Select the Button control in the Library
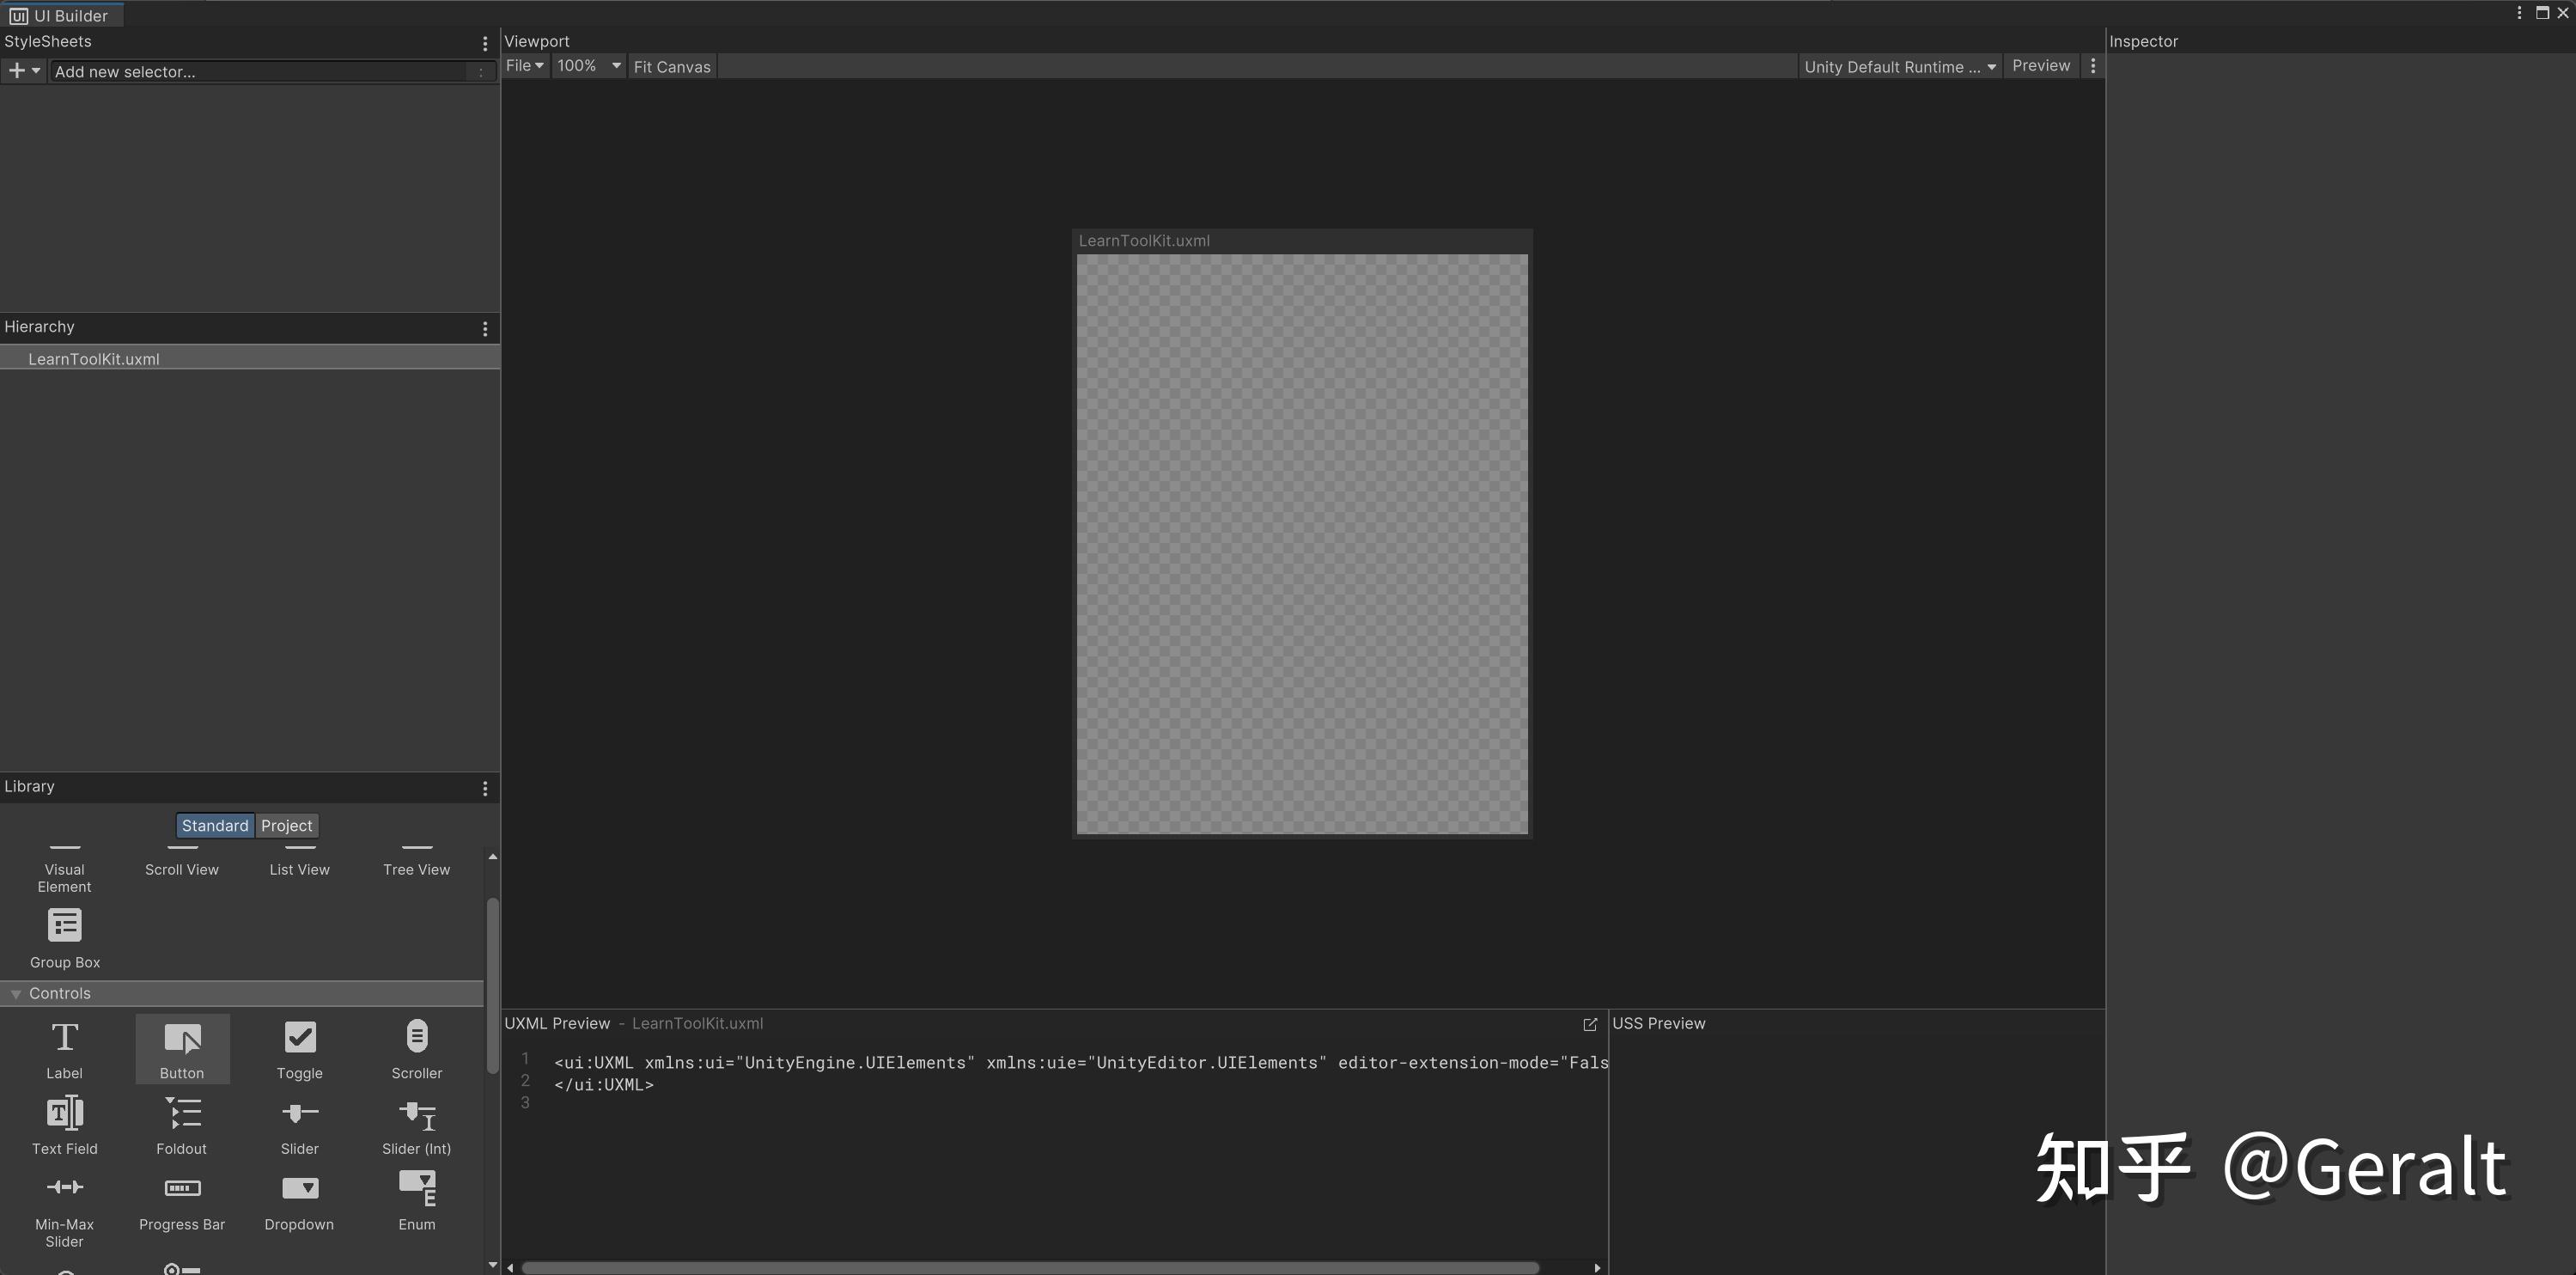Viewport: 2576px width, 1275px height. coord(181,1048)
